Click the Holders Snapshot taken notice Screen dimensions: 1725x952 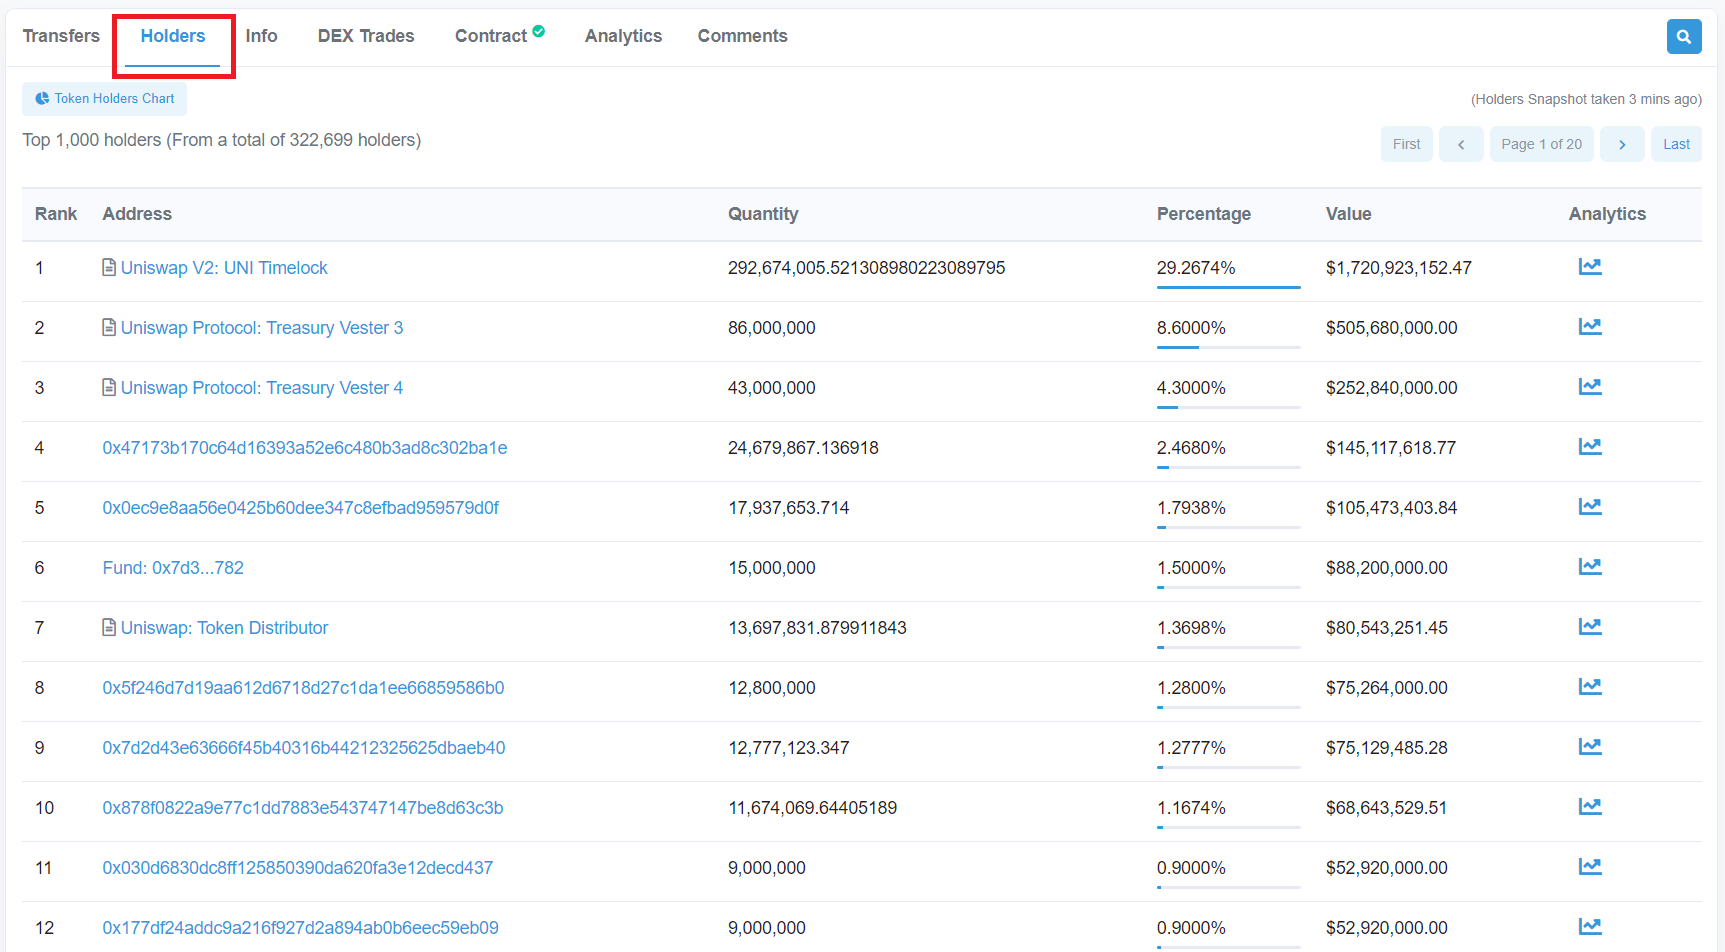[1586, 99]
